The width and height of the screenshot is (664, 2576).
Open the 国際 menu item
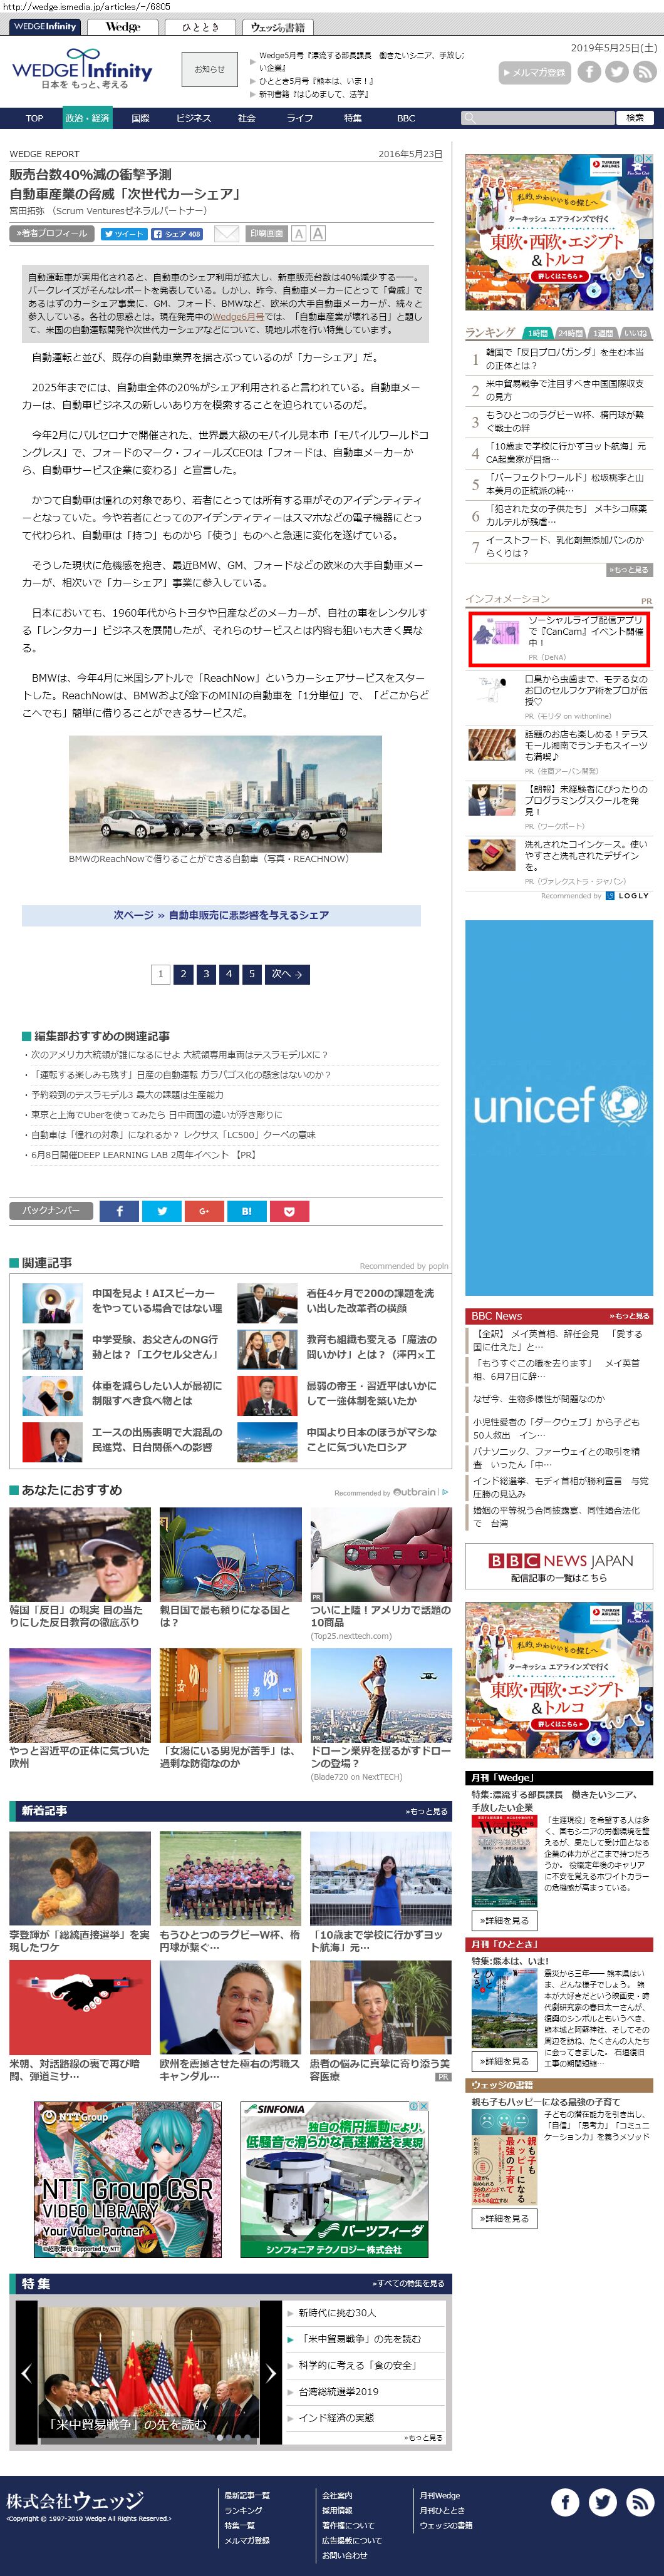pyautogui.click(x=140, y=118)
